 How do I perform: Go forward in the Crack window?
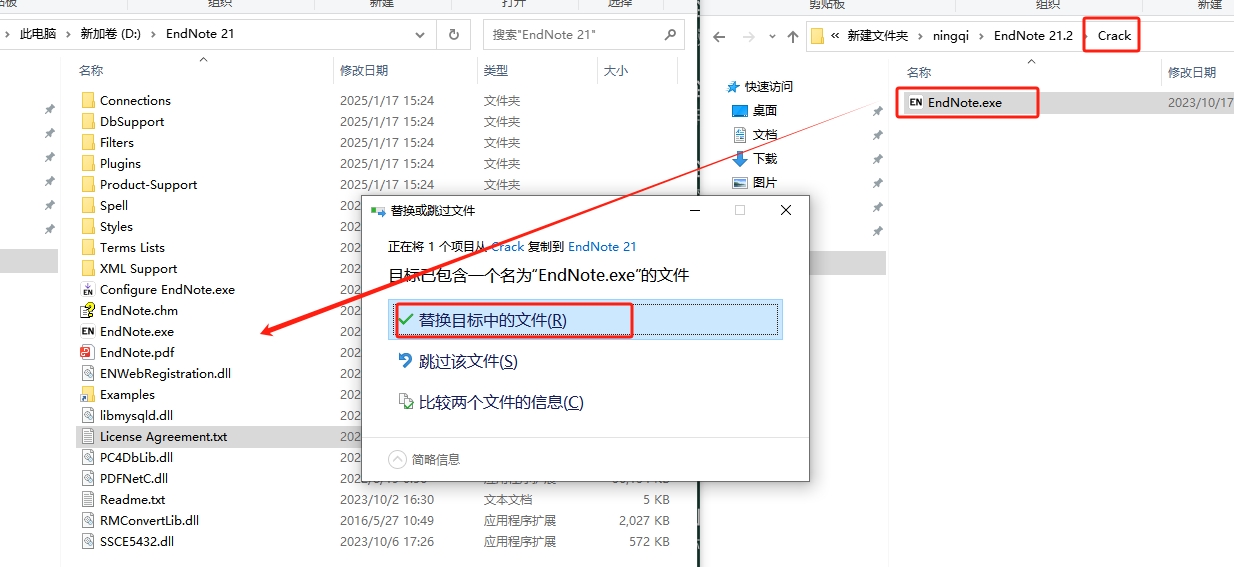point(747,36)
